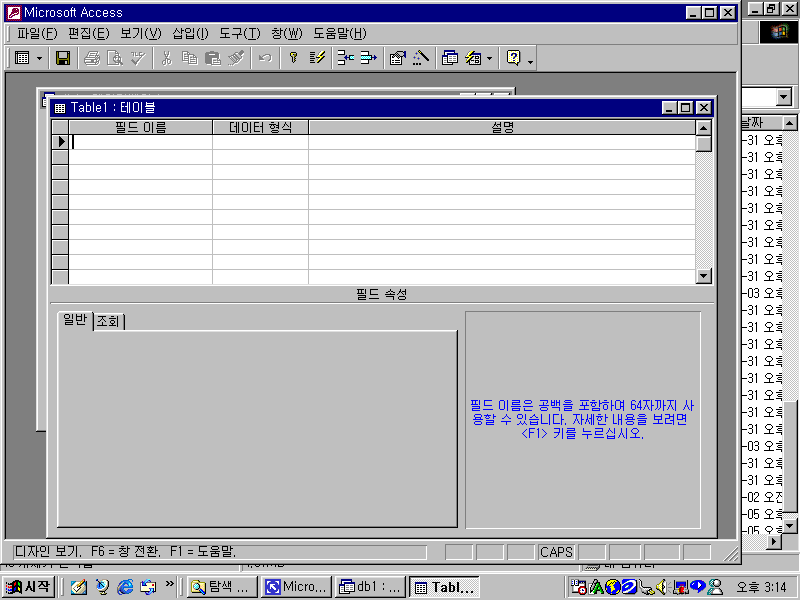Click the Copy icon in the toolbar

(189, 58)
